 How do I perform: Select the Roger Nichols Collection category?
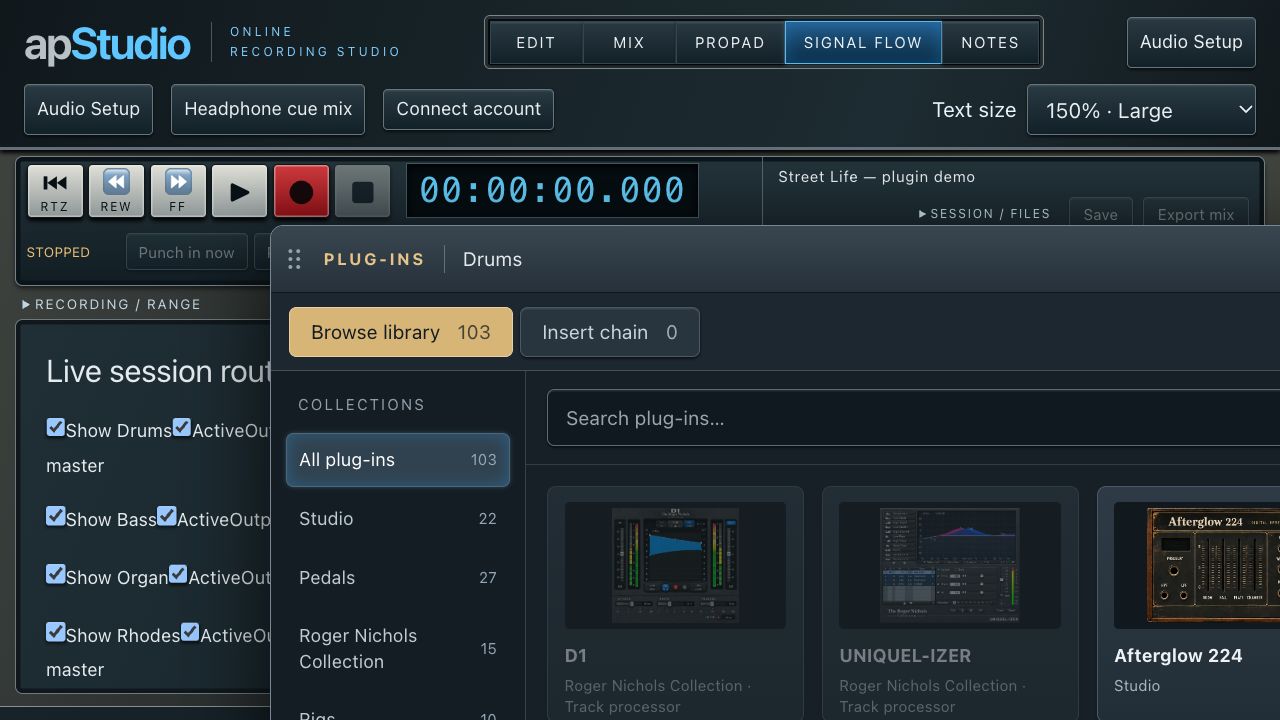[398, 649]
